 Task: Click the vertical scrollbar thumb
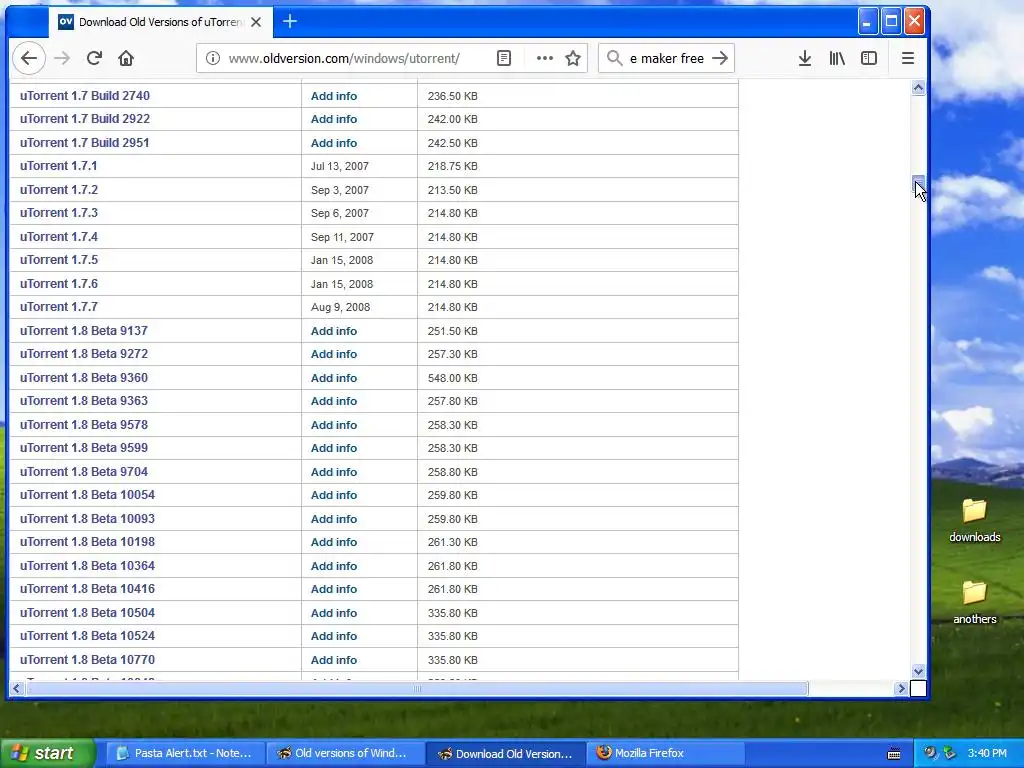pos(918,184)
